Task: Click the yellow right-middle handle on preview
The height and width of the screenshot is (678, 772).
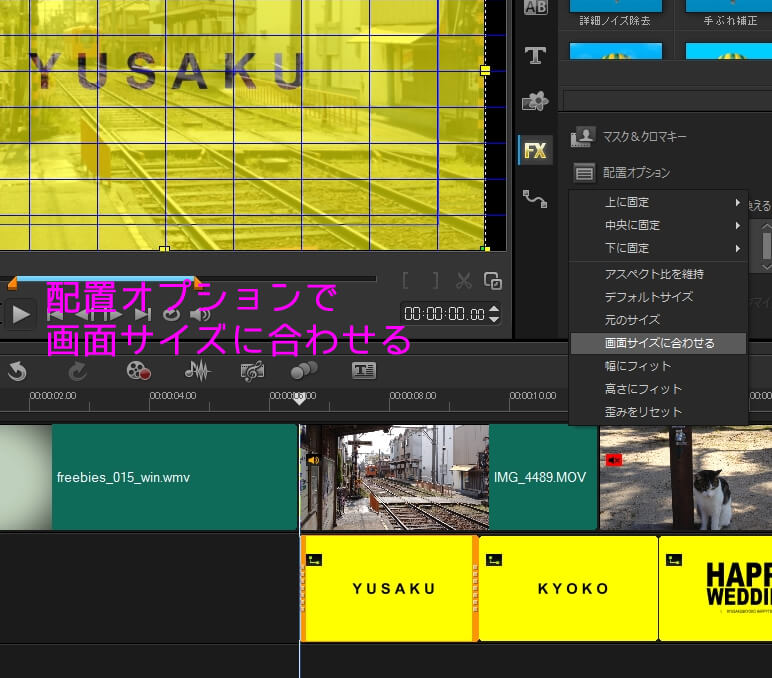Action: (x=485, y=70)
